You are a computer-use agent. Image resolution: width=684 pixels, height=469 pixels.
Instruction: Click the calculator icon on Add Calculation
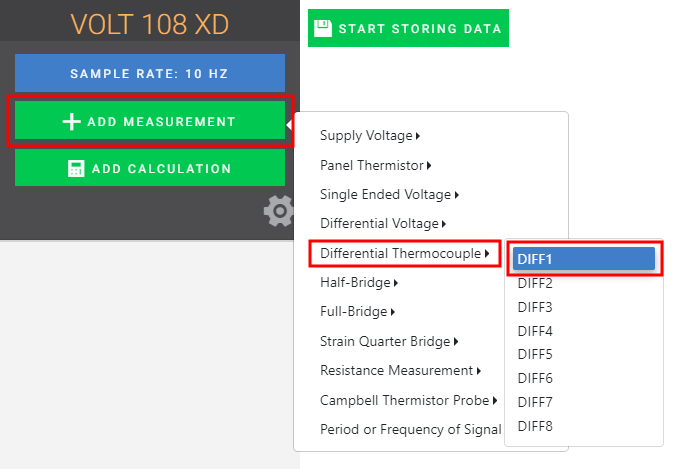tap(76, 169)
